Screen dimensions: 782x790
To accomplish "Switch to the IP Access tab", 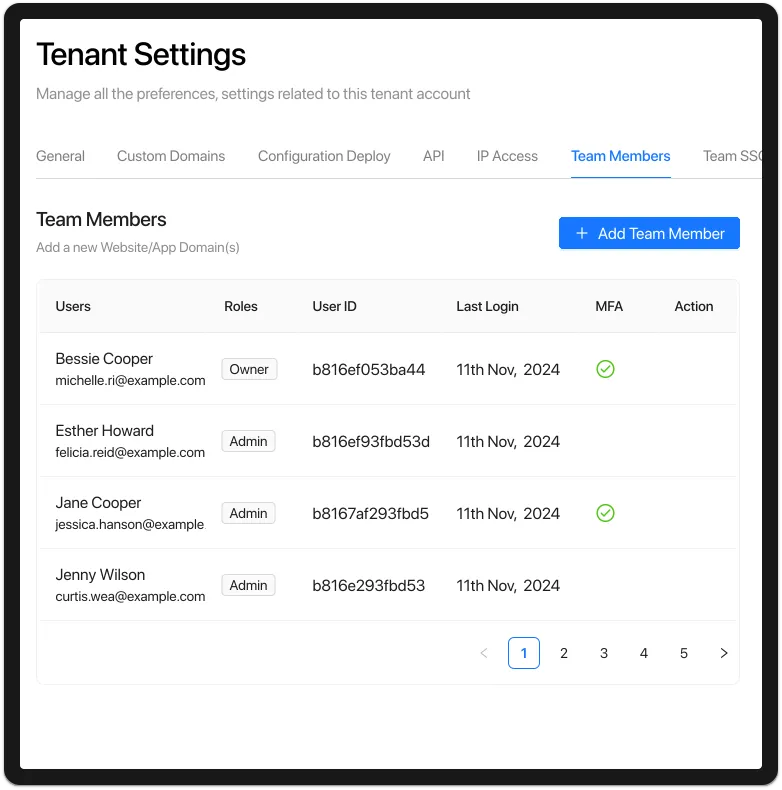I will [507, 156].
